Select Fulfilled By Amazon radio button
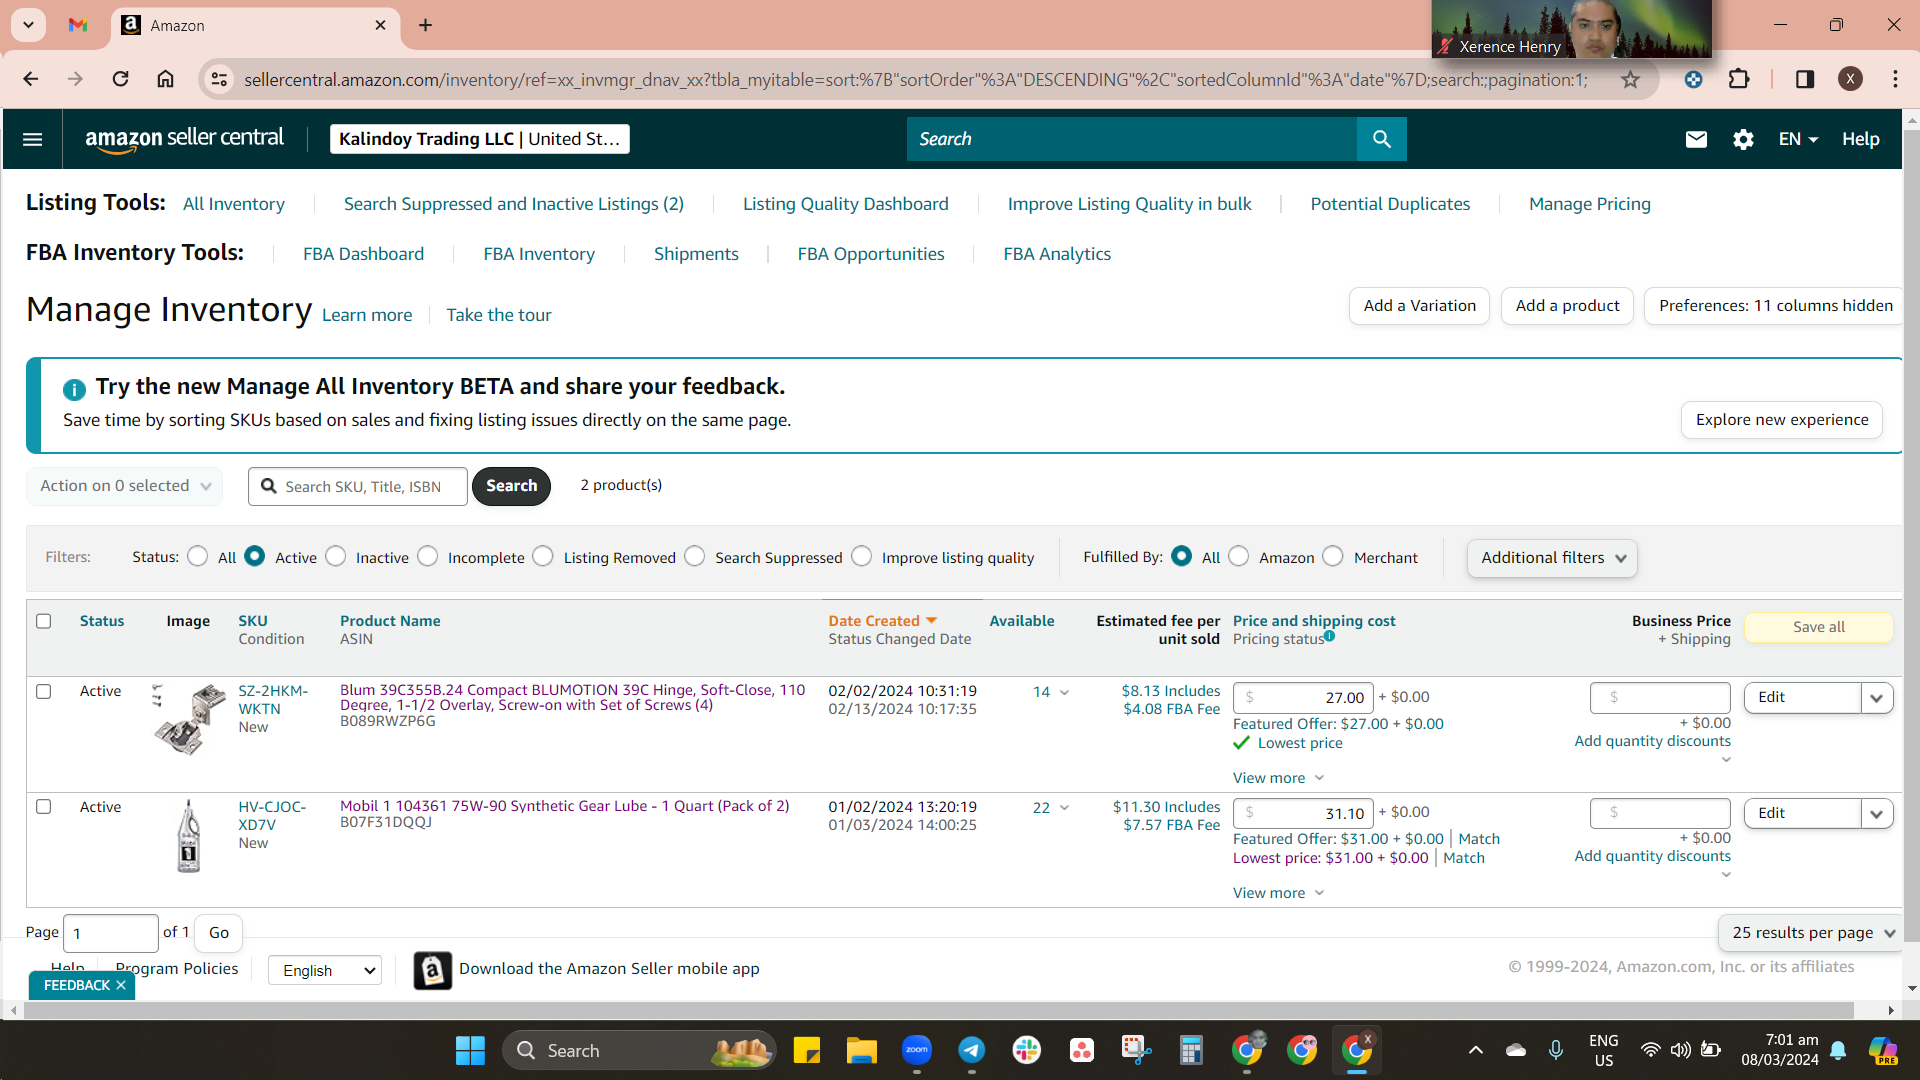Image resolution: width=1920 pixels, height=1080 pixels. 1239,556
